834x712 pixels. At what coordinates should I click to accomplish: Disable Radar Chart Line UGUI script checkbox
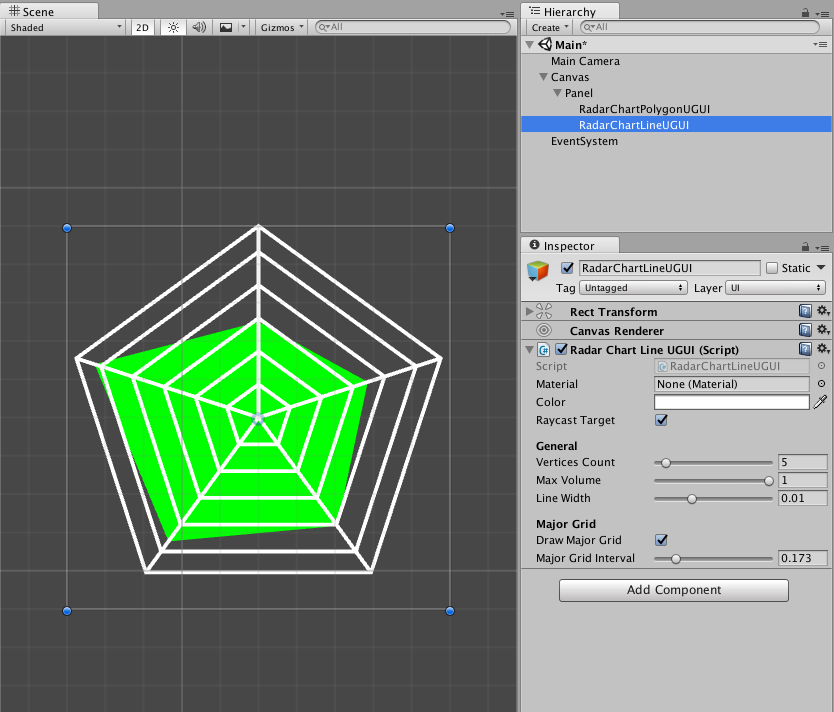pyautogui.click(x=561, y=349)
